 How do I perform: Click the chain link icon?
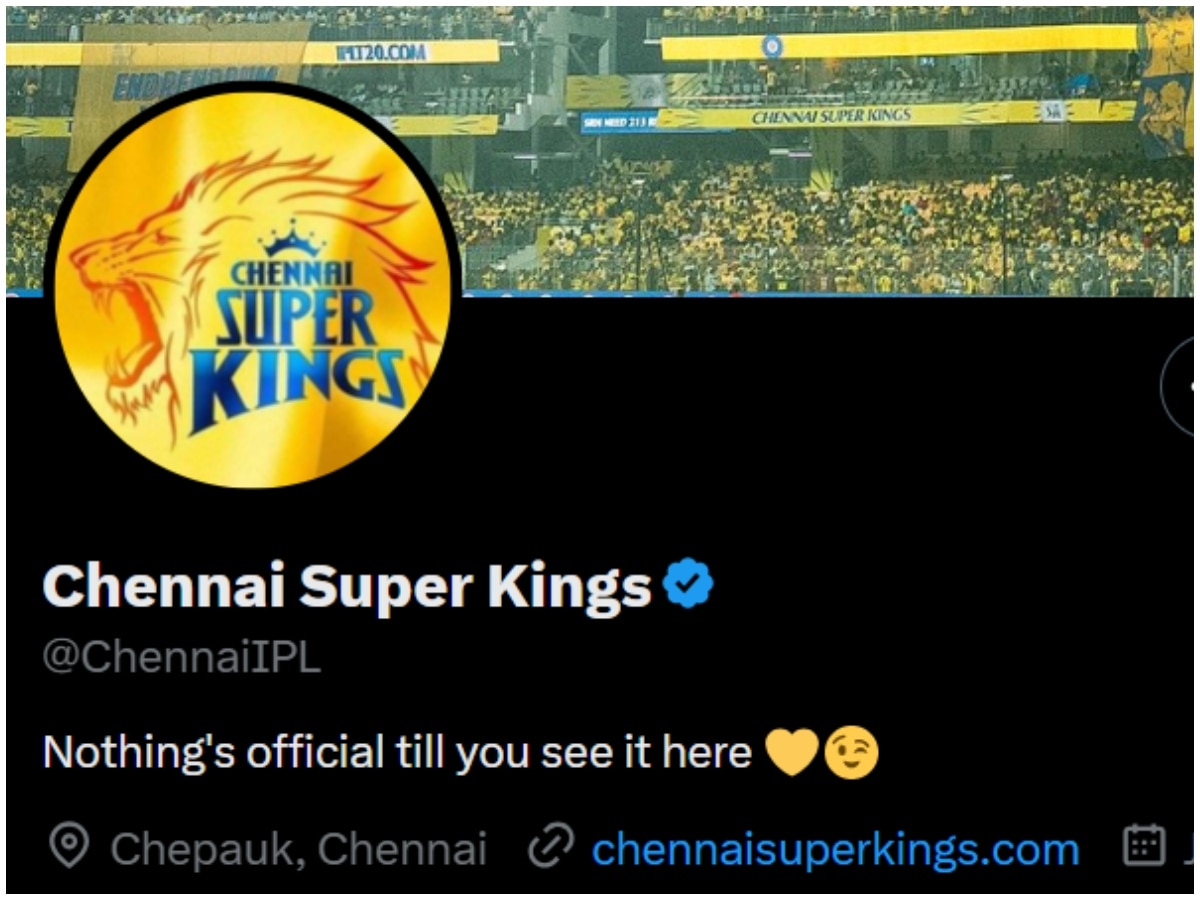point(551,848)
